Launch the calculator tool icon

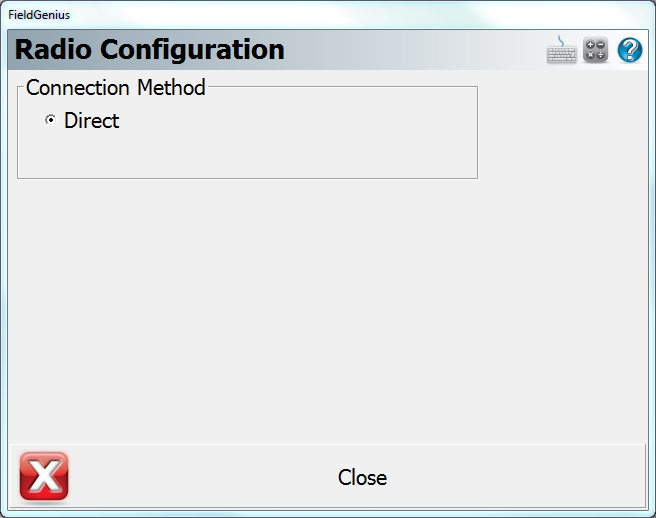tap(596, 50)
